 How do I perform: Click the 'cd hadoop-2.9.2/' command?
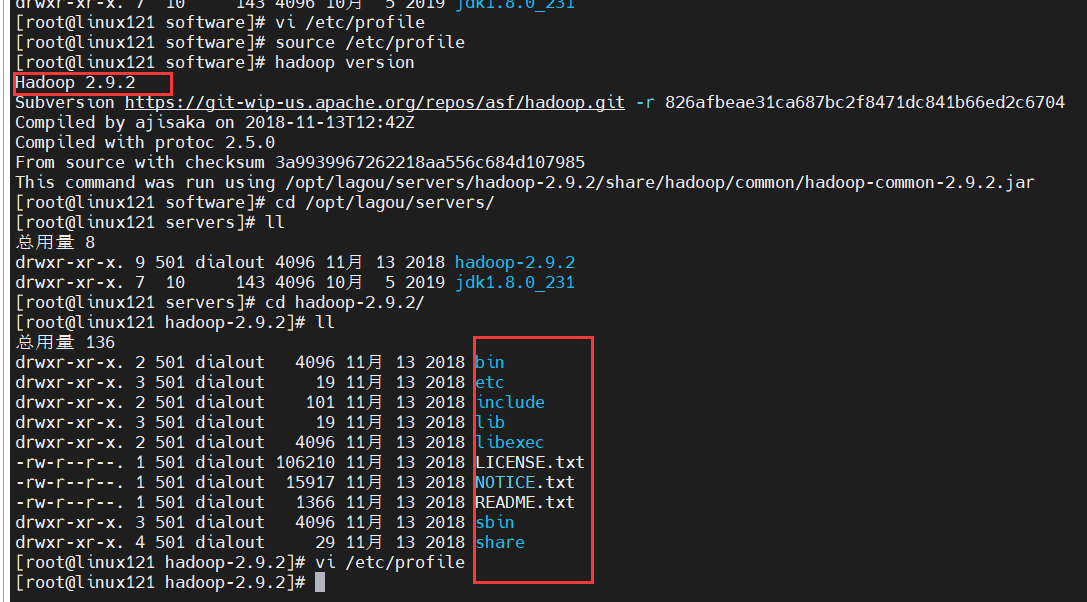pos(345,302)
